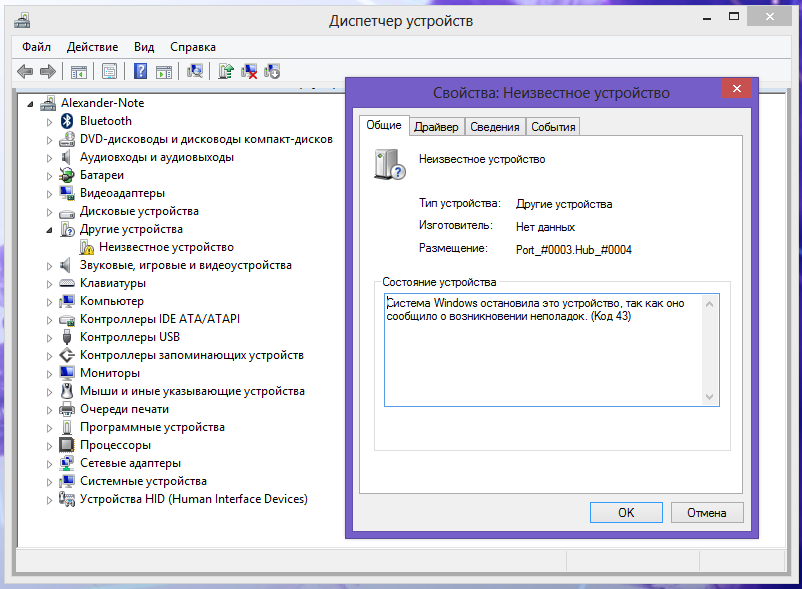Click the Back arrow in the toolbar
Screen dimensions: 802x589
25,71
